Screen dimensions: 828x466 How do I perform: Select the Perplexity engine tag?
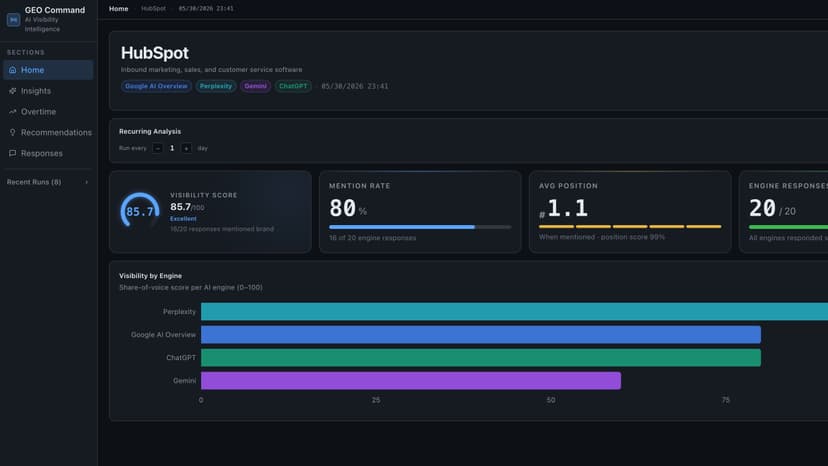pyautogui.click(x=215, y=86)
